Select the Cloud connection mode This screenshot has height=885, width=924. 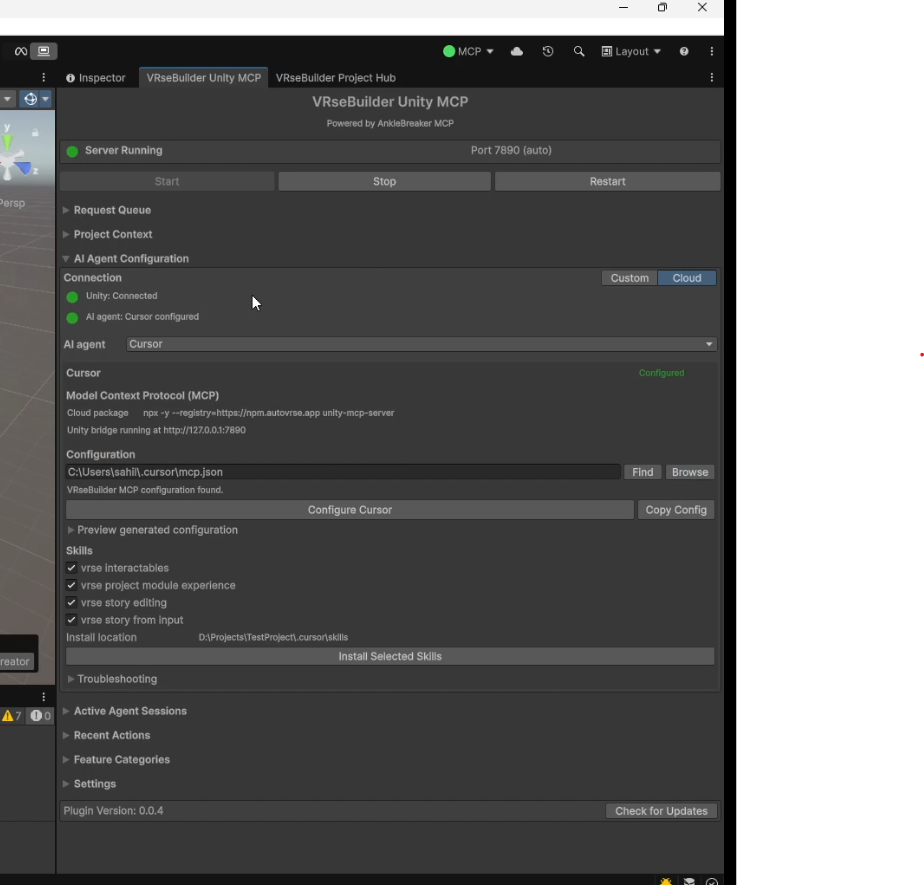pyautogui.click(x=687, y=278)
